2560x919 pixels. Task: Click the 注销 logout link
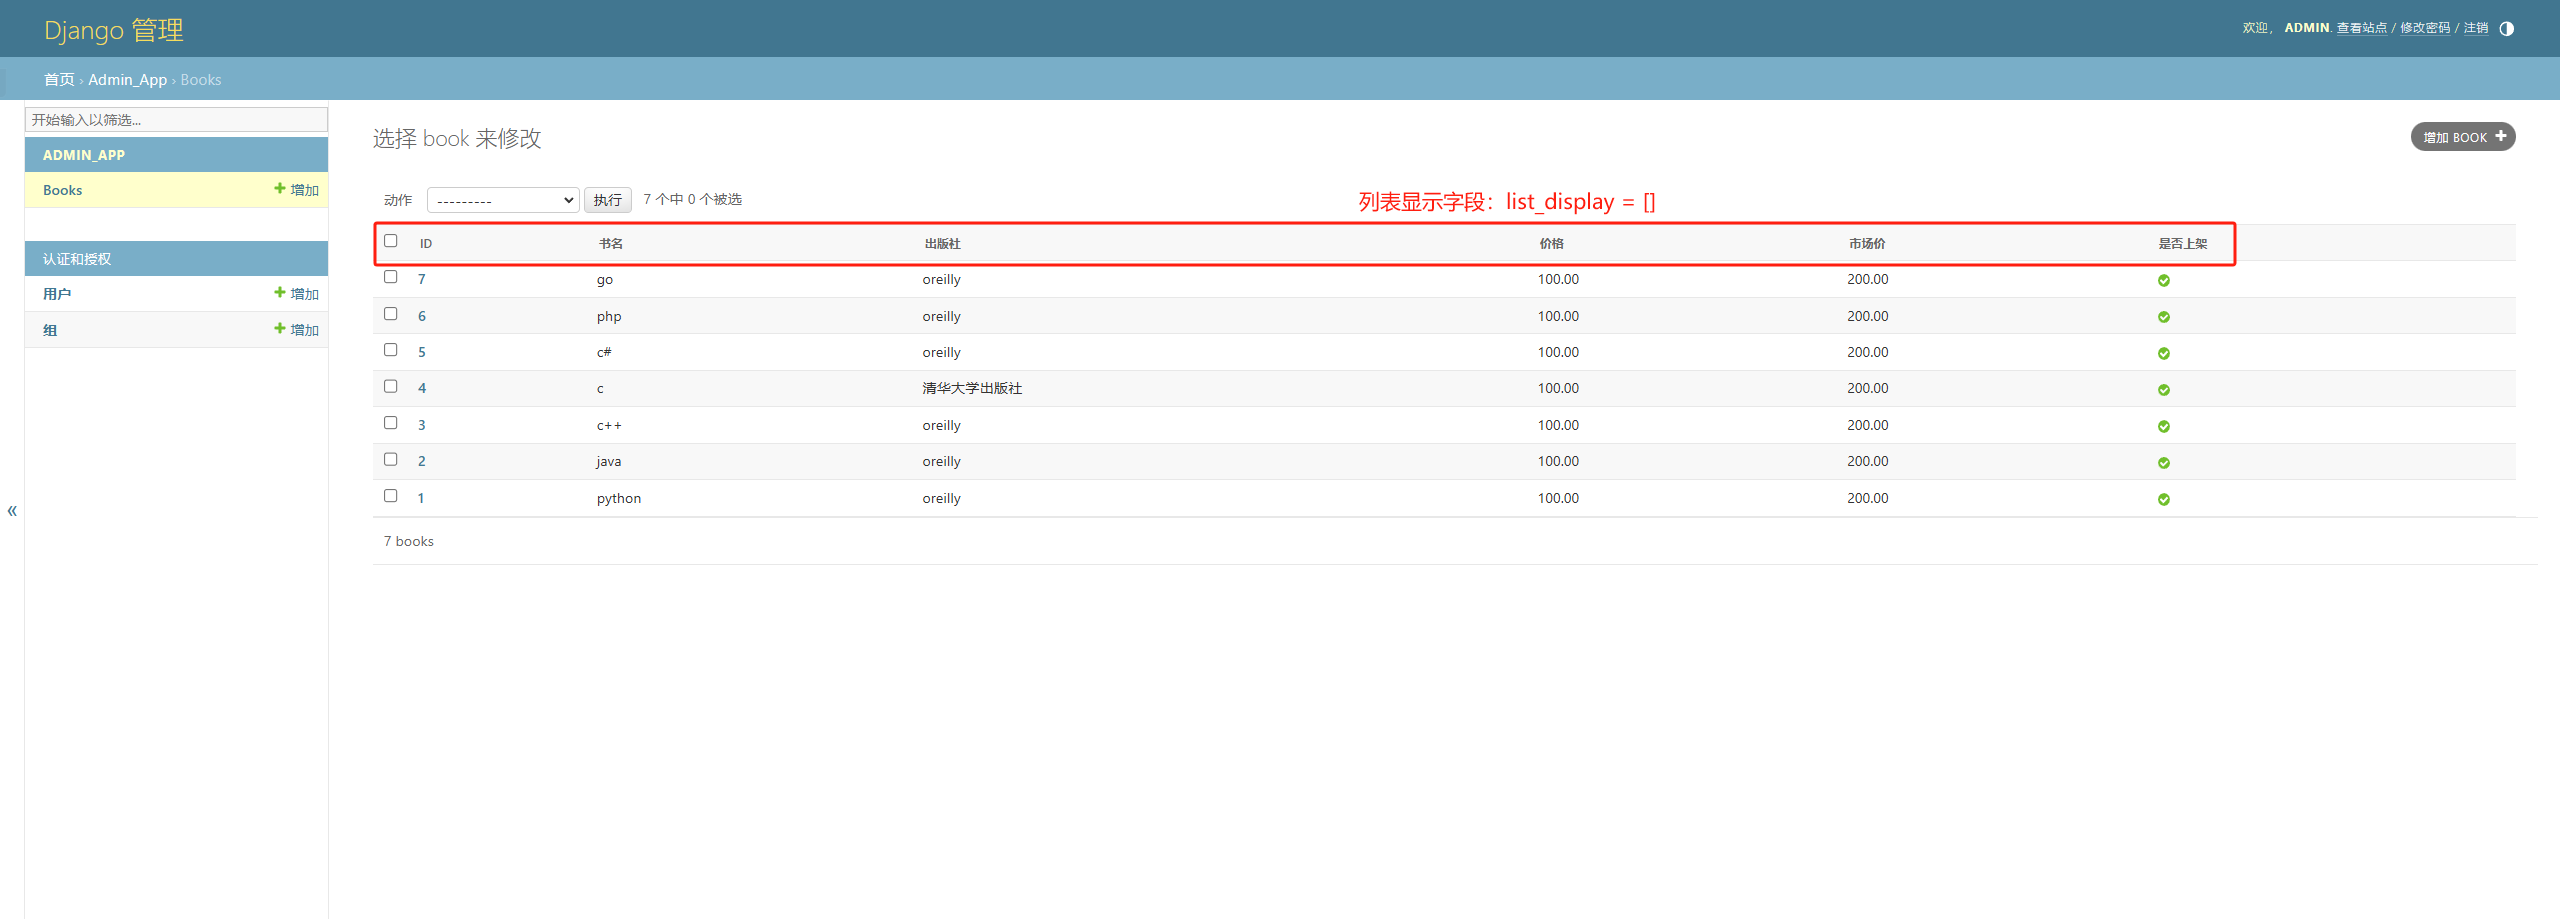[2476, 28]
